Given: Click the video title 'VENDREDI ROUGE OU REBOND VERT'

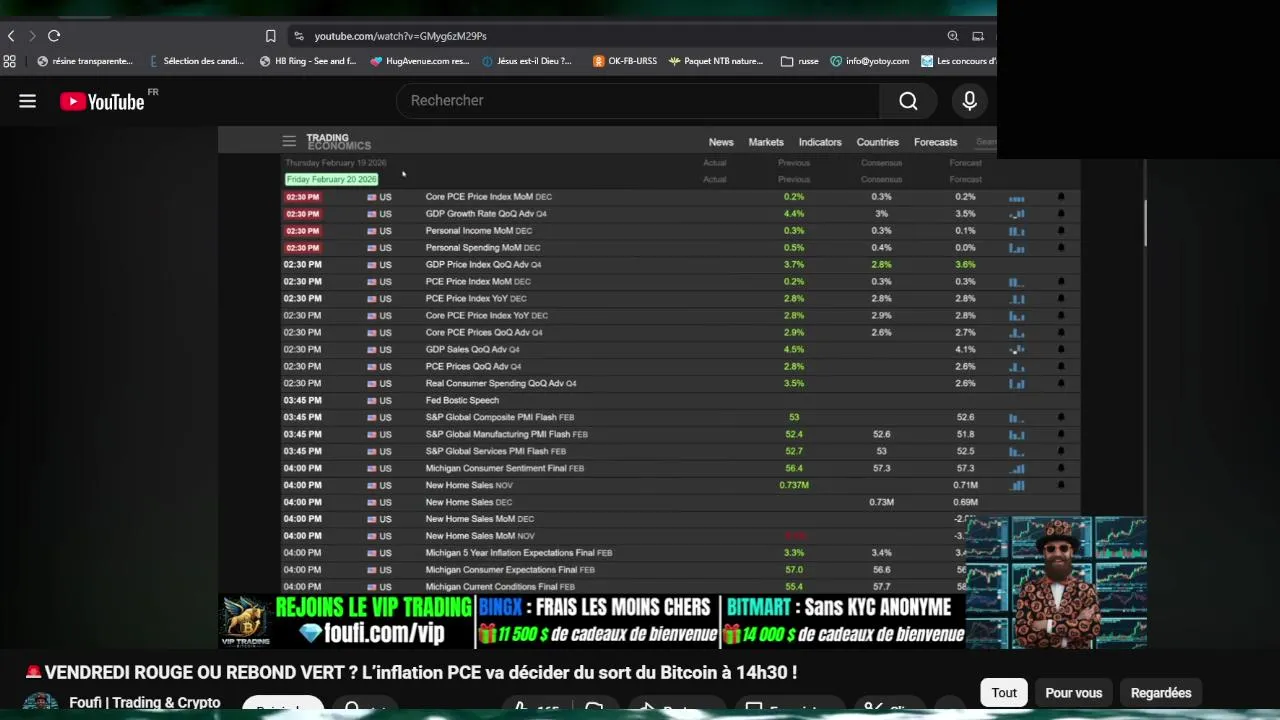Looking at the screenshot, I should [x=411, y=673].
